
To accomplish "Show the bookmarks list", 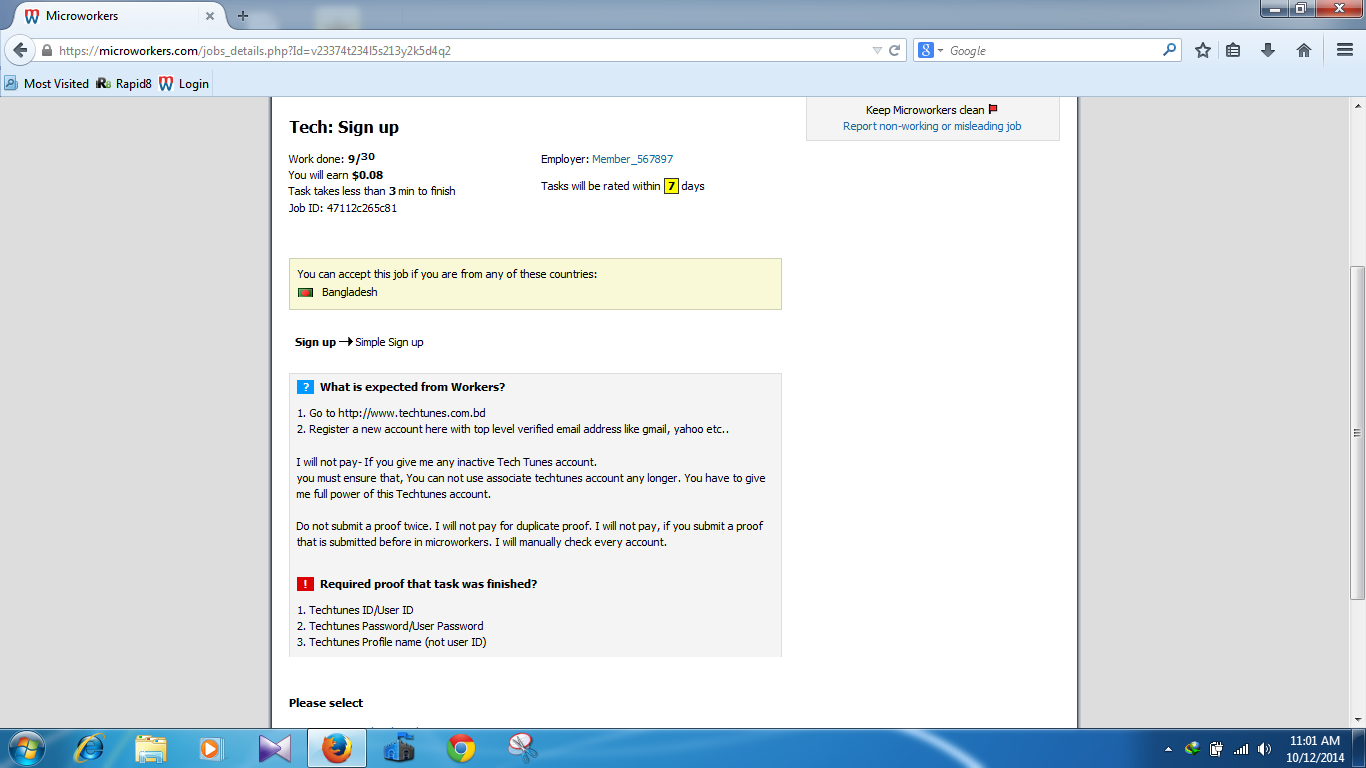I will (1234, 50).
